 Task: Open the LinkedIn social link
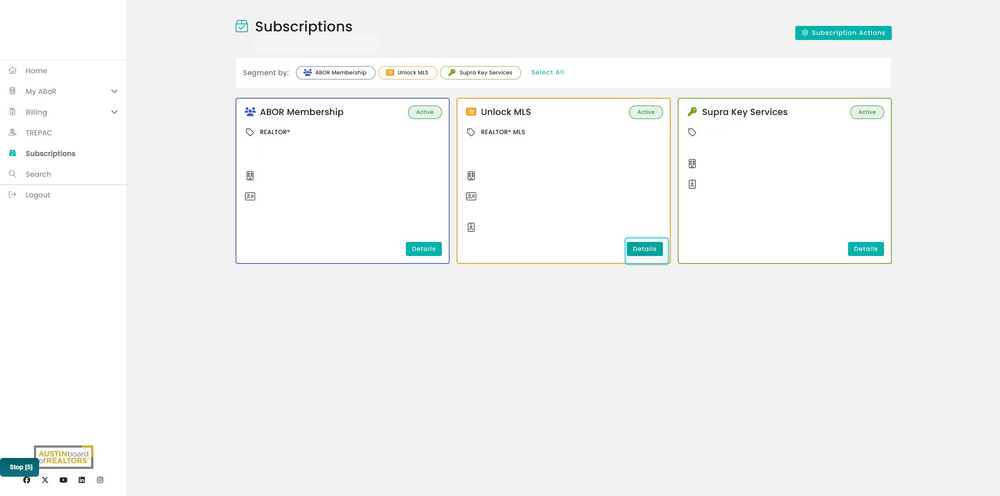[82, 480]
